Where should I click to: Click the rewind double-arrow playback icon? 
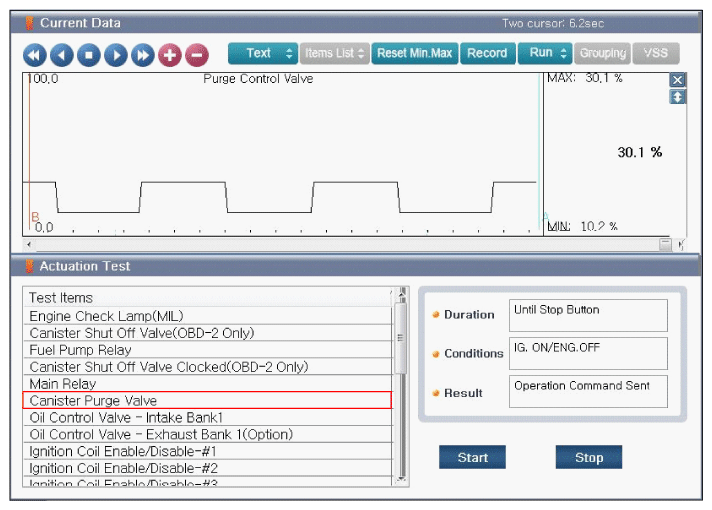[35, 55]
